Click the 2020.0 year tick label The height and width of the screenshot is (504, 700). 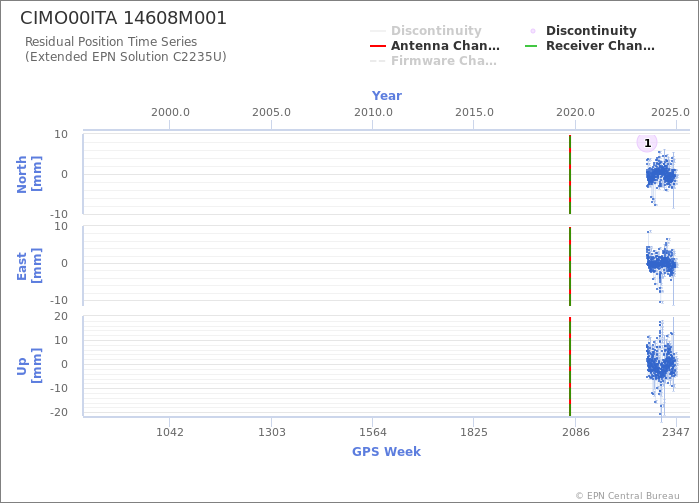[x=575, y=112]
